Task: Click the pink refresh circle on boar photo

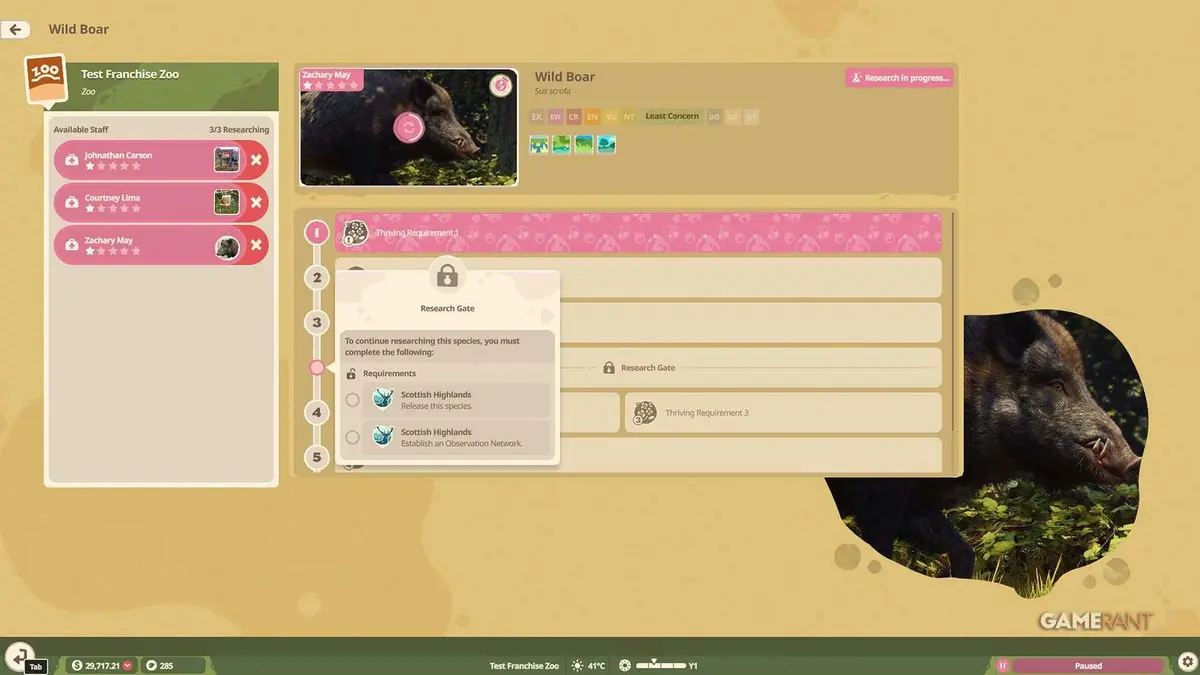Action: 407,127
